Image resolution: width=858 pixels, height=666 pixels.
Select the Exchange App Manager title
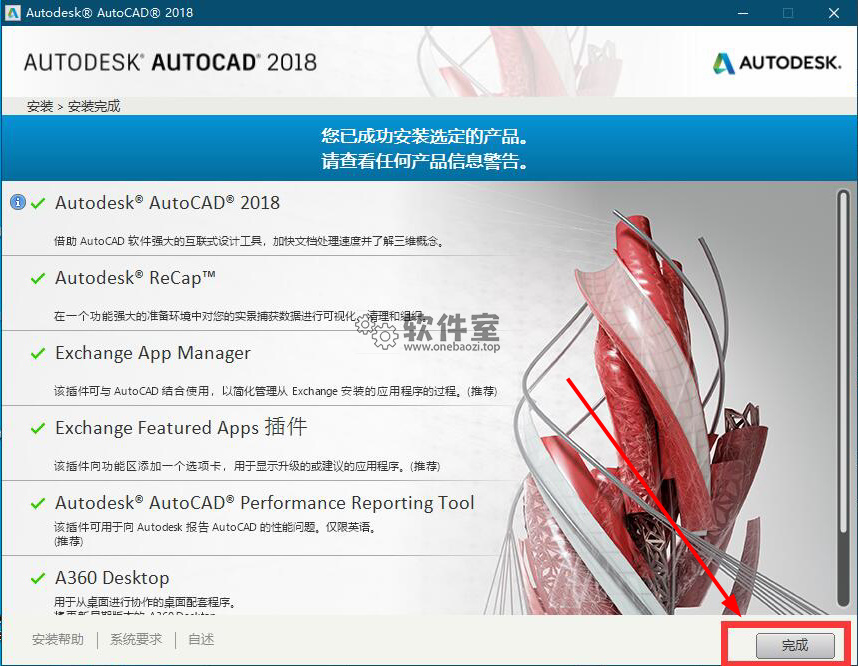[x=153, y=353]
